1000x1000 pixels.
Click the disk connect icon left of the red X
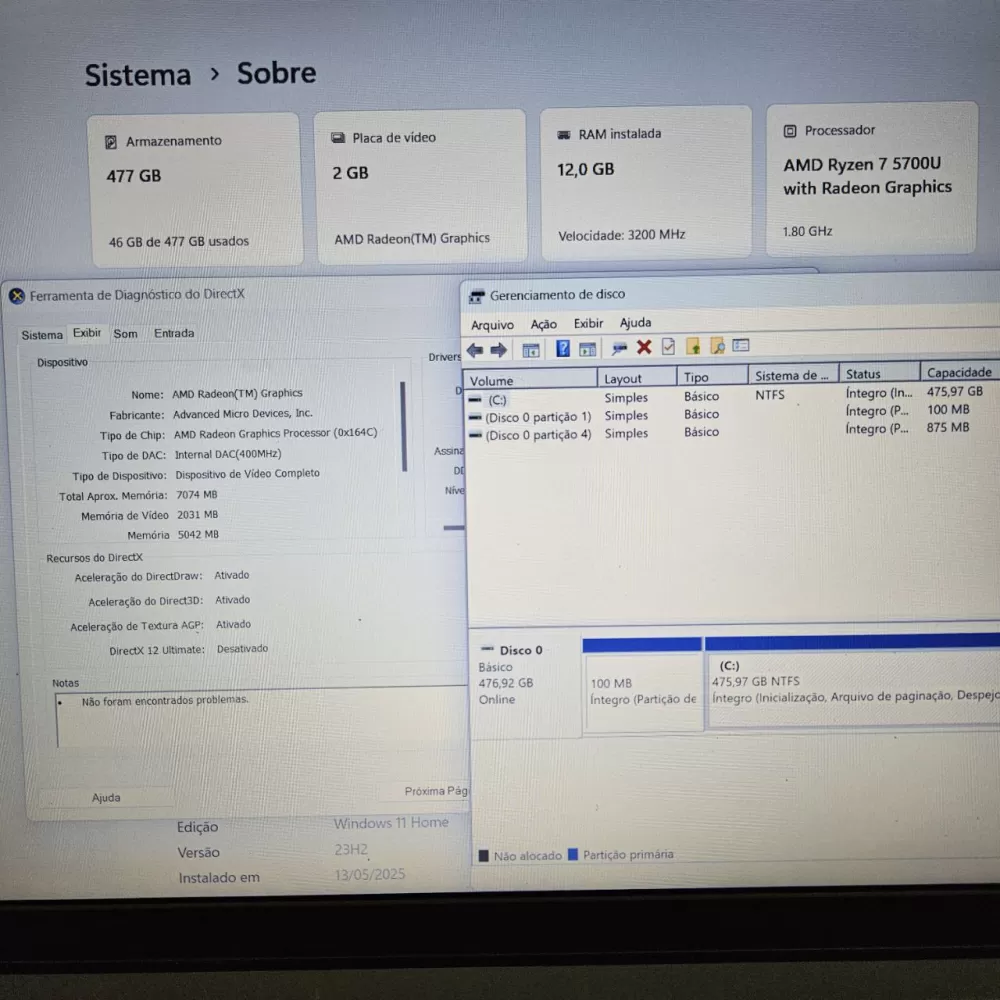coord(619,348)
